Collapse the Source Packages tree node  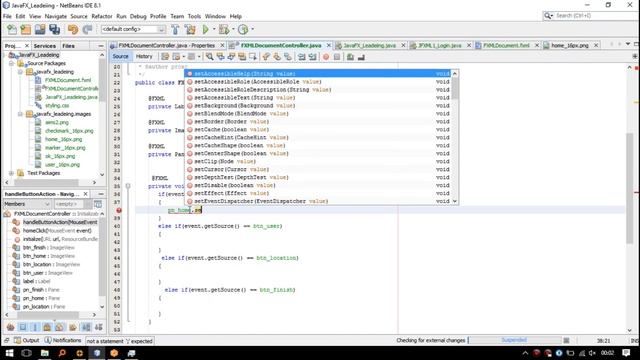tap(11, 64)
